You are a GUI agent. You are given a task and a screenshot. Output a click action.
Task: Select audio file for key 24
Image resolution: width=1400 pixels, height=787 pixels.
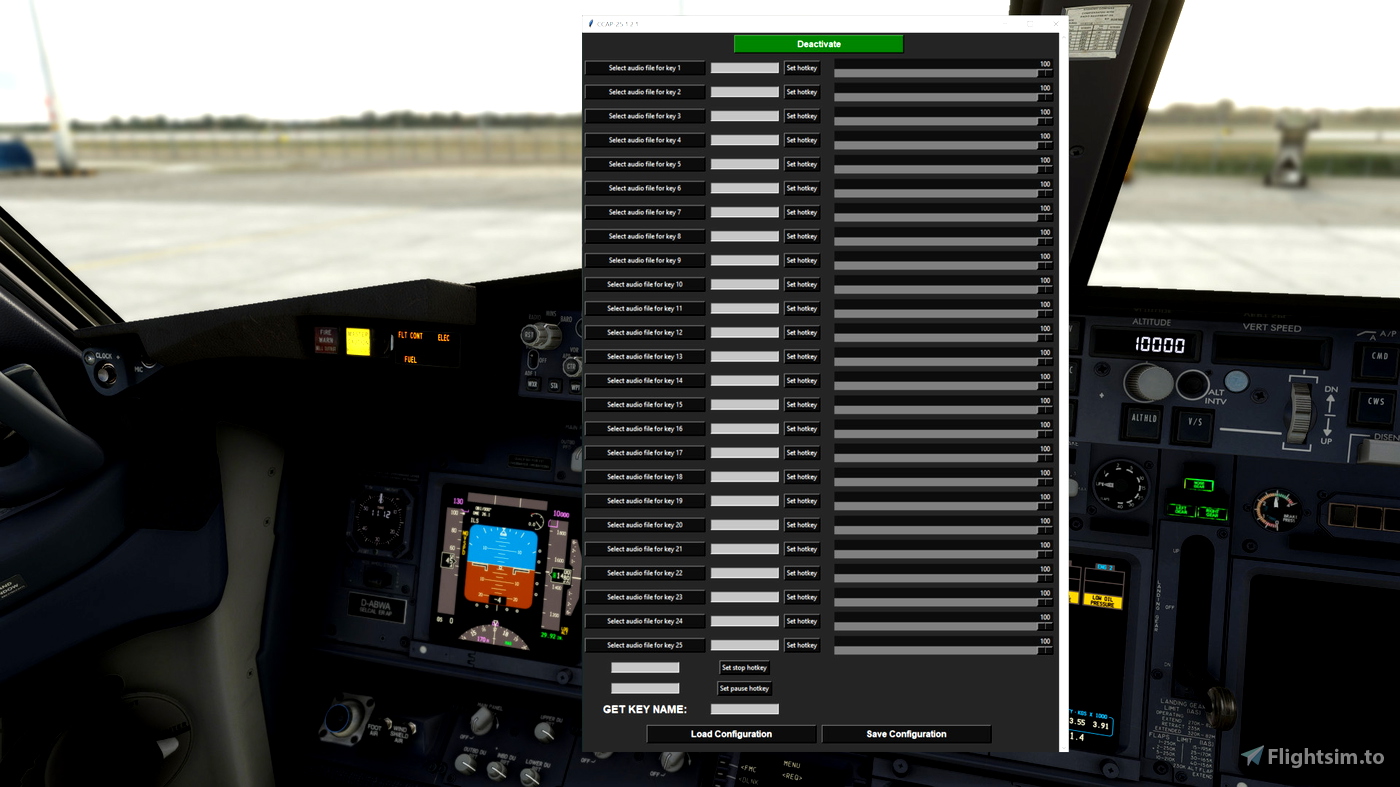click(x=645, y=621)
